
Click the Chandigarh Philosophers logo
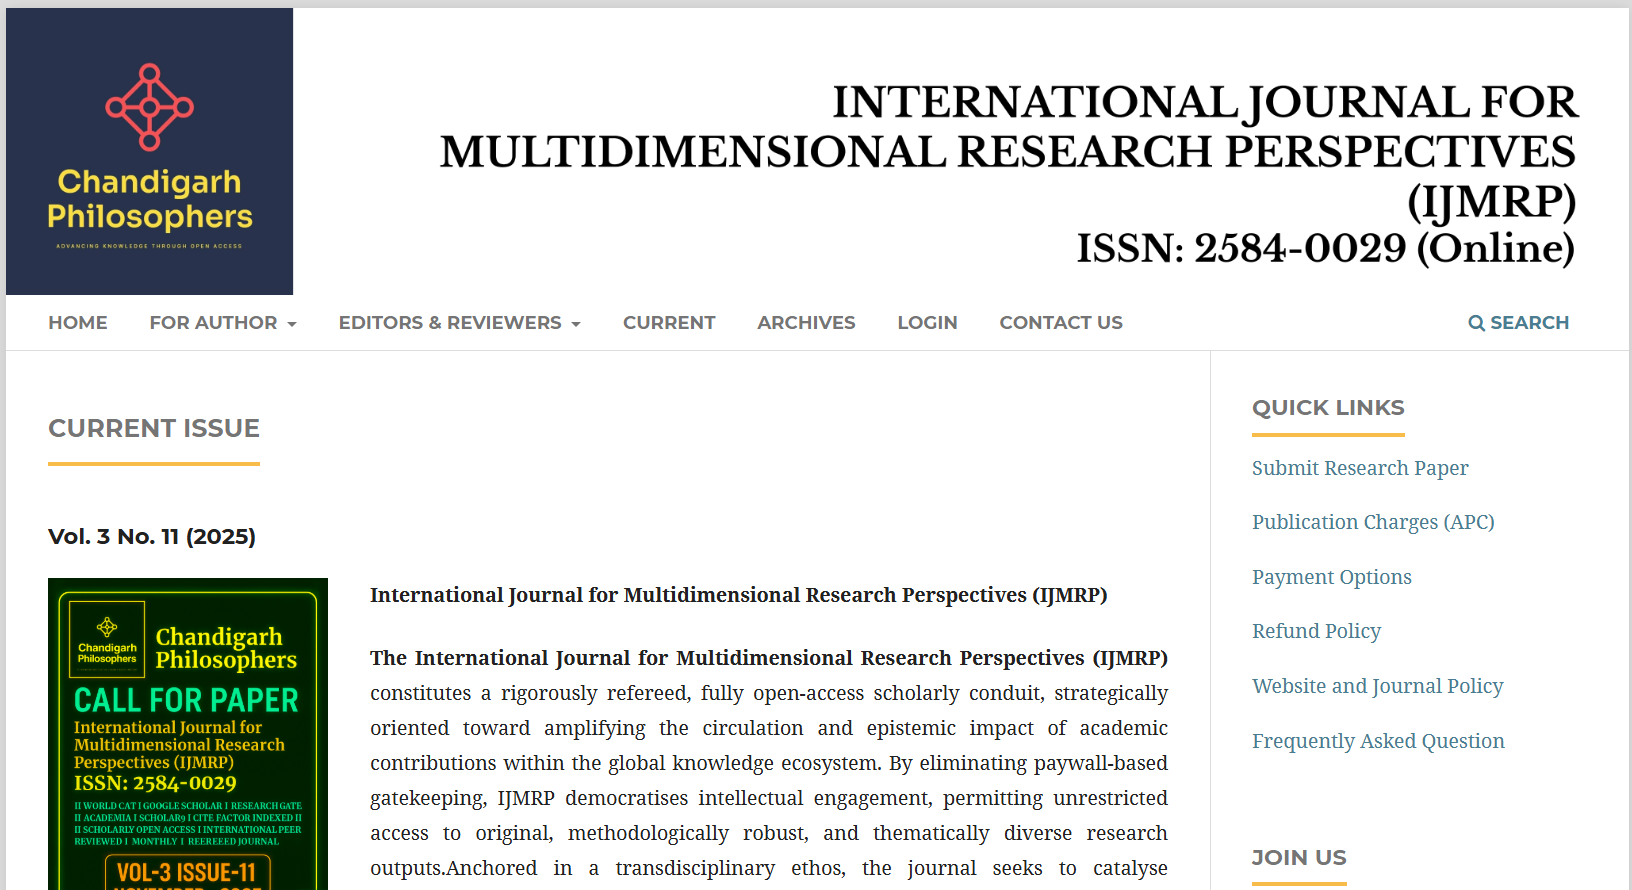coord(150,151)
